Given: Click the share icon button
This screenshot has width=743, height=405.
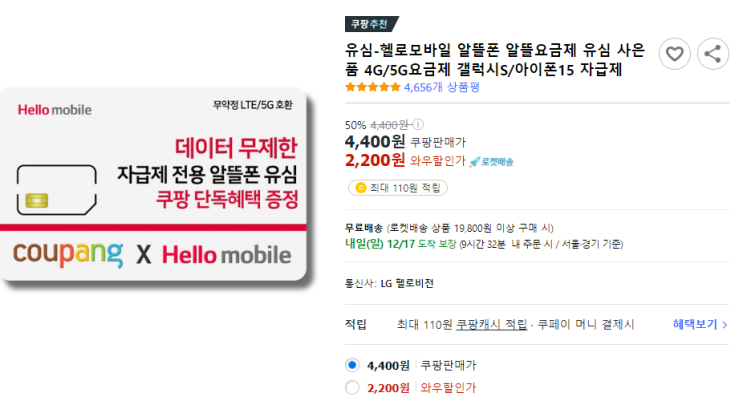Looking at the screenshot, I should pos(713,54).
